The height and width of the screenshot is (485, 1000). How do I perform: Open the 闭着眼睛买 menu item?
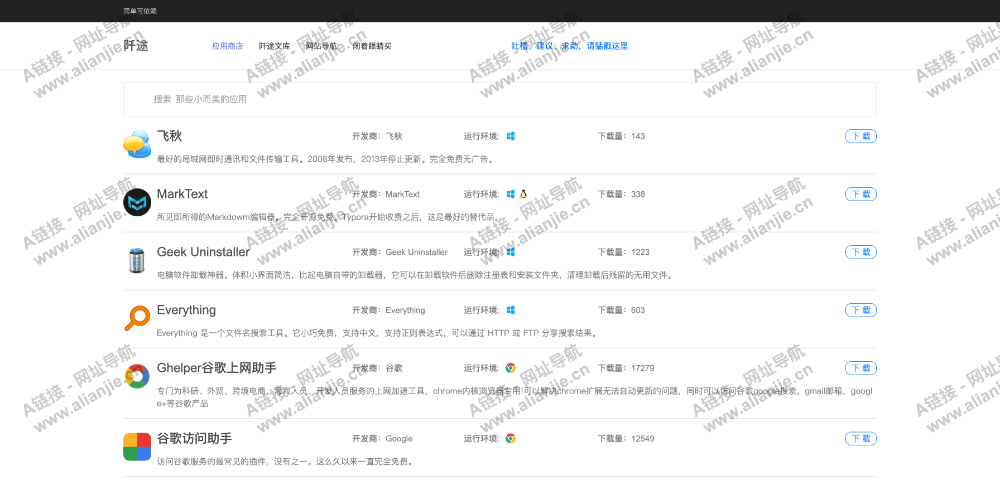click(372, 46)
